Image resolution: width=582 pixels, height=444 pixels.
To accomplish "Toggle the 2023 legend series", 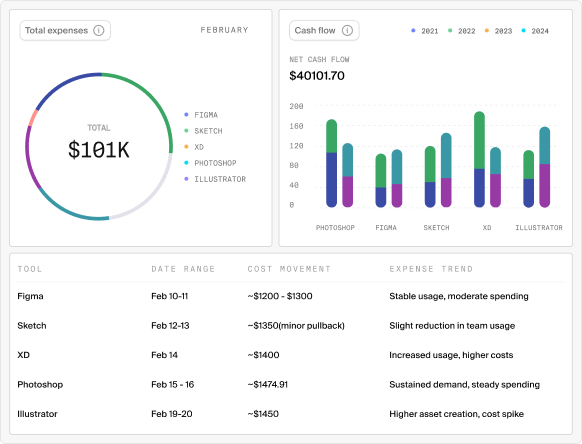I will click(x=498, y=31).
